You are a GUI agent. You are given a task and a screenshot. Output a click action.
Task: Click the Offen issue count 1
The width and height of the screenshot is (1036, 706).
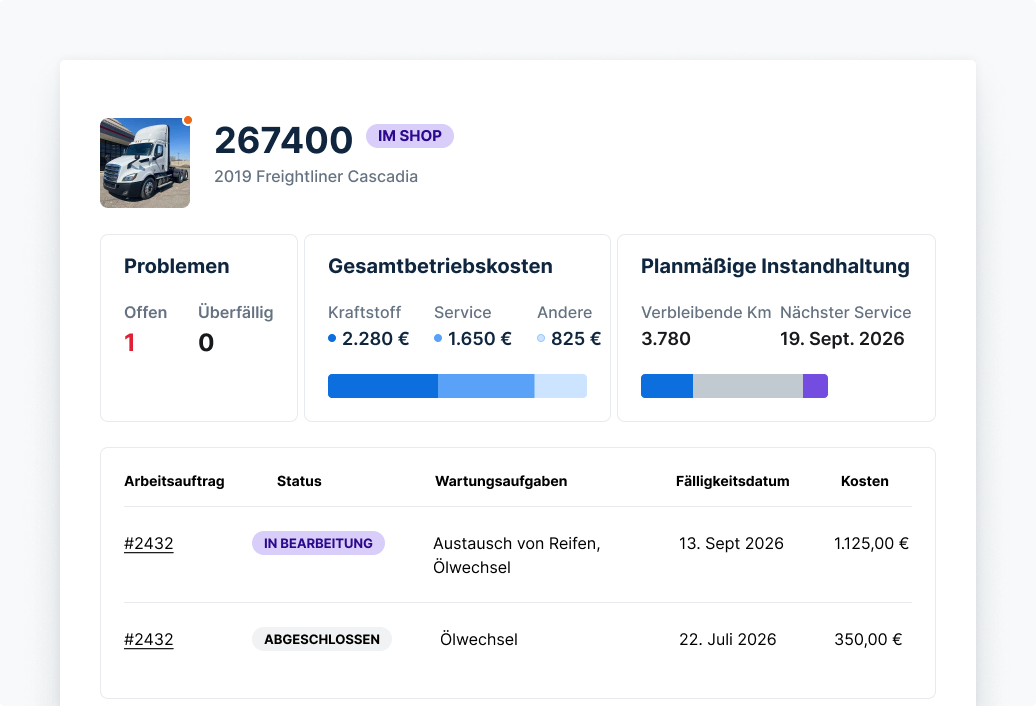[130, 342]
